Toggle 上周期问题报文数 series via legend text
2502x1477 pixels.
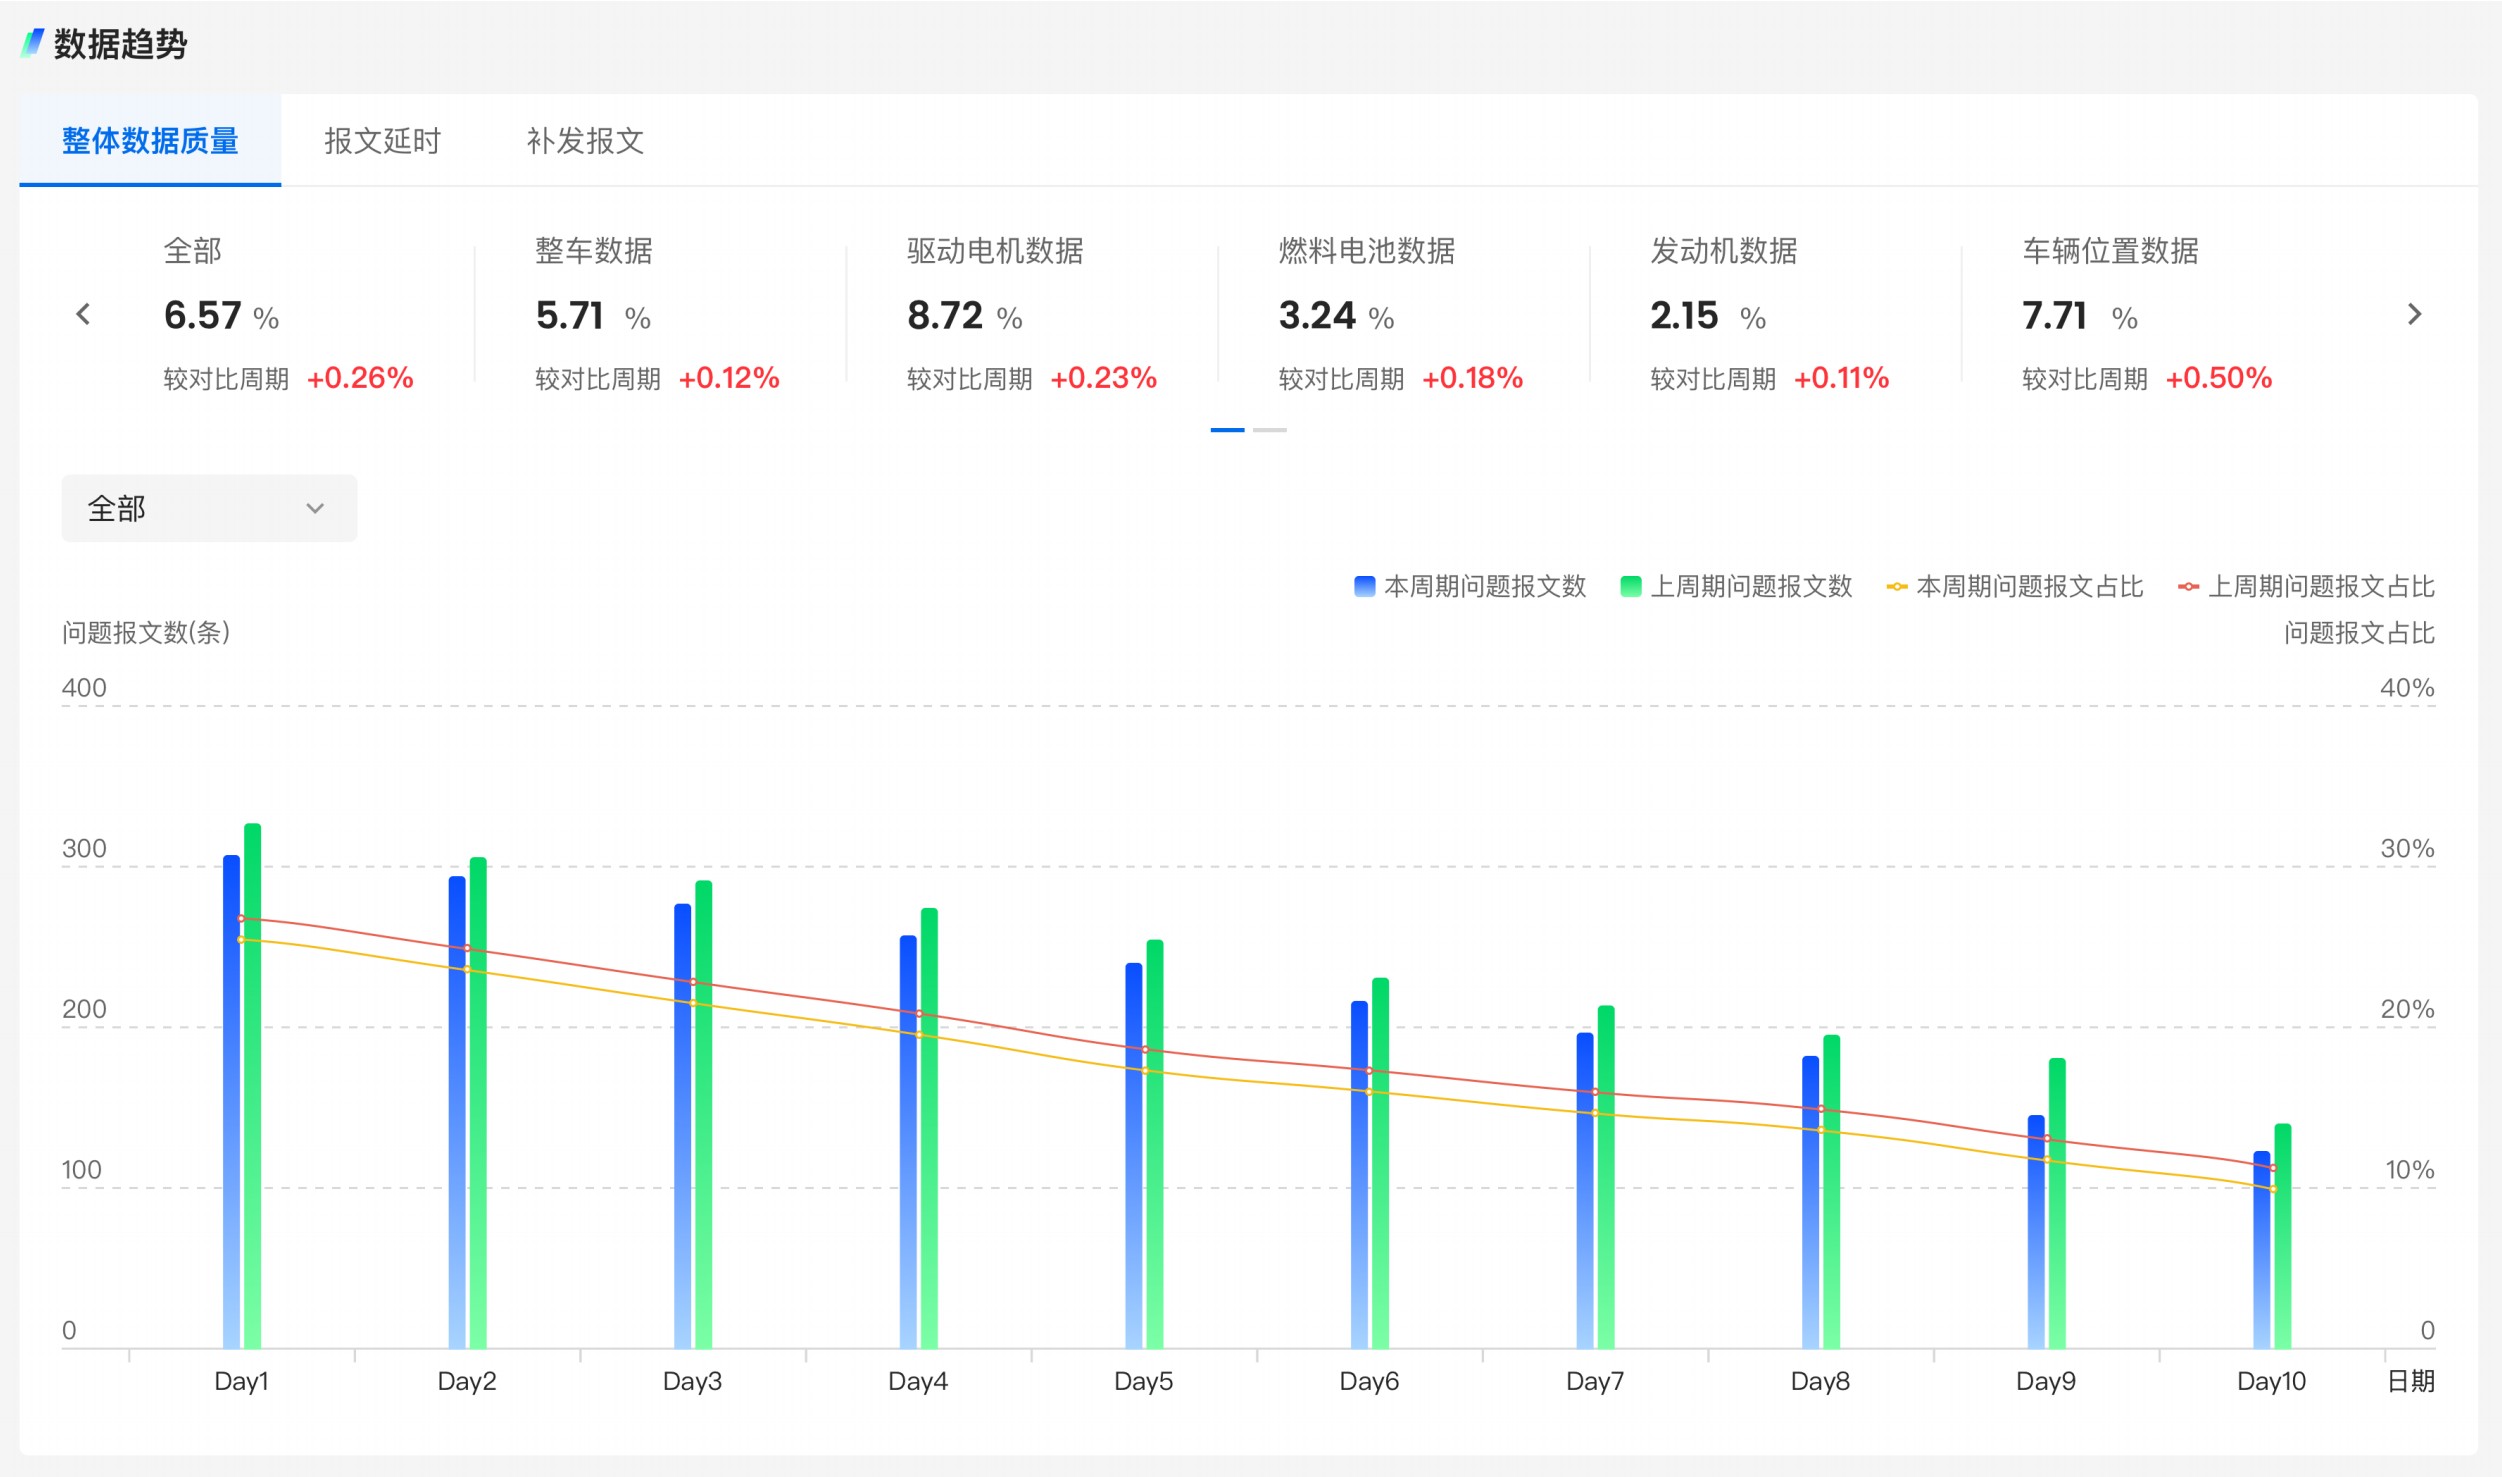1751,587
